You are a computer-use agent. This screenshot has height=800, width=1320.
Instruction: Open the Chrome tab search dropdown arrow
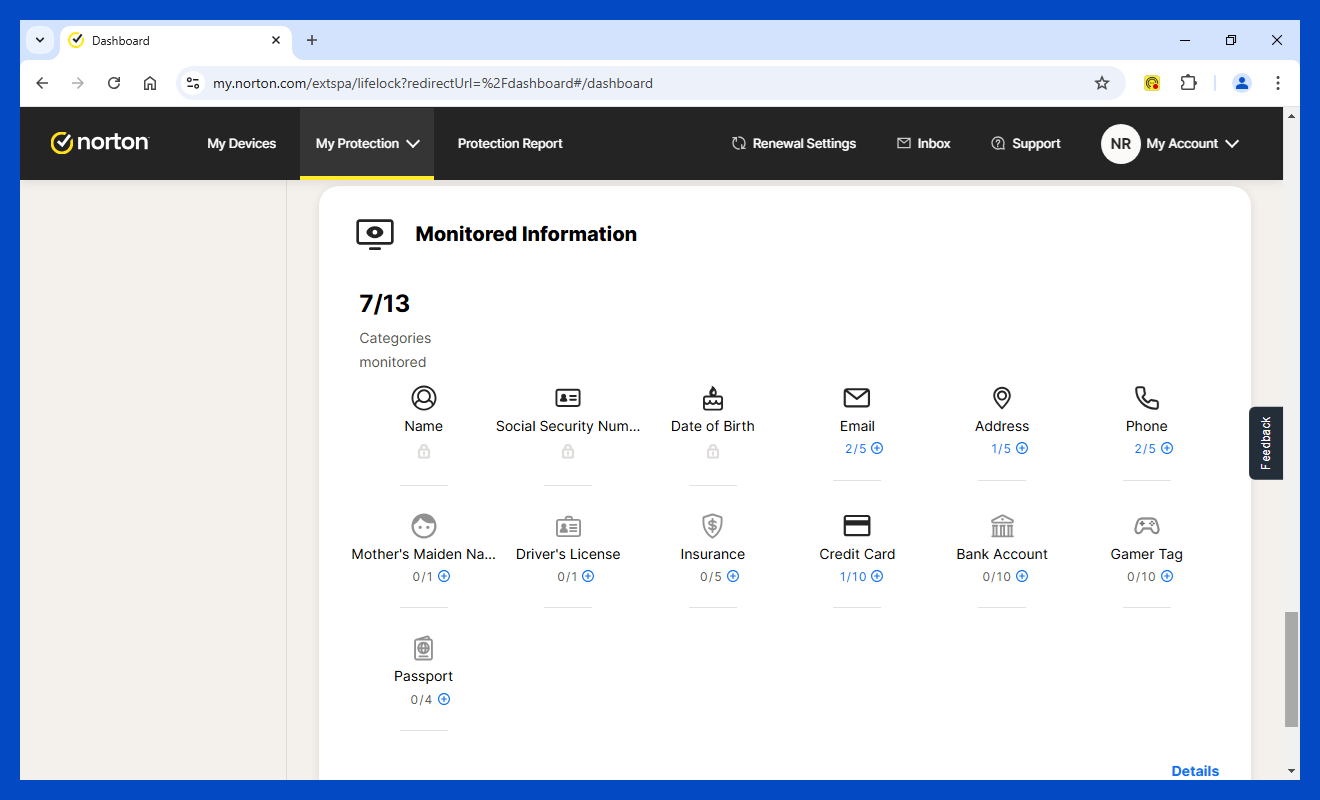(x=40, y=40)
